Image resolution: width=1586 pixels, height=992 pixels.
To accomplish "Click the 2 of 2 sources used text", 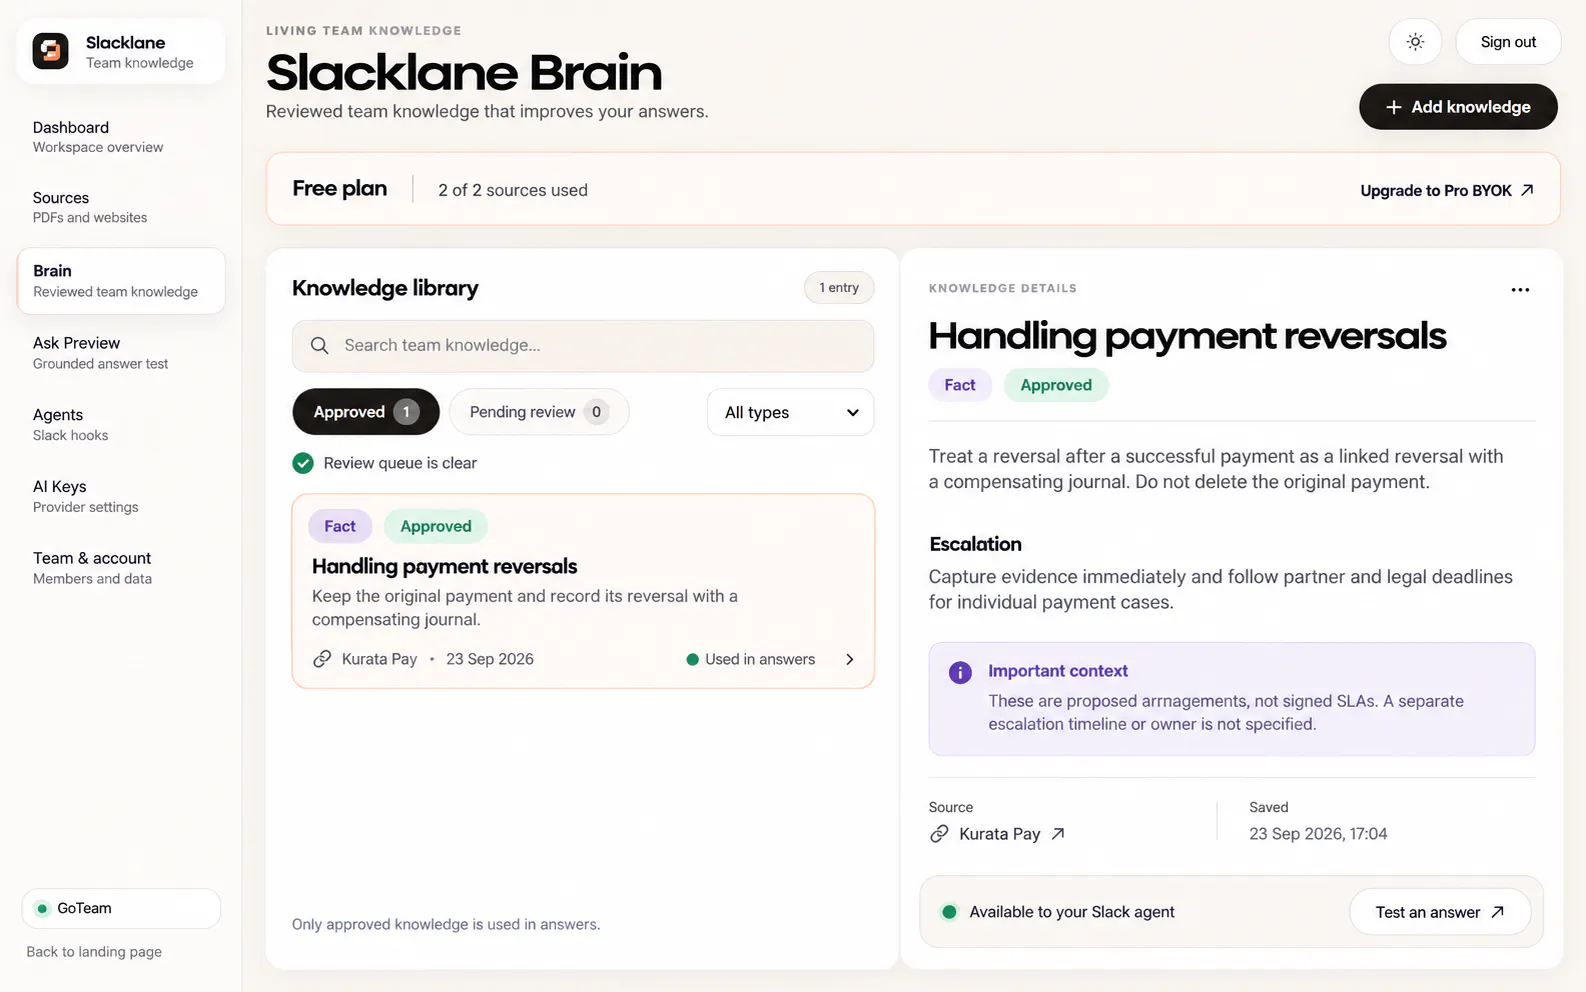I will [513, 190].
